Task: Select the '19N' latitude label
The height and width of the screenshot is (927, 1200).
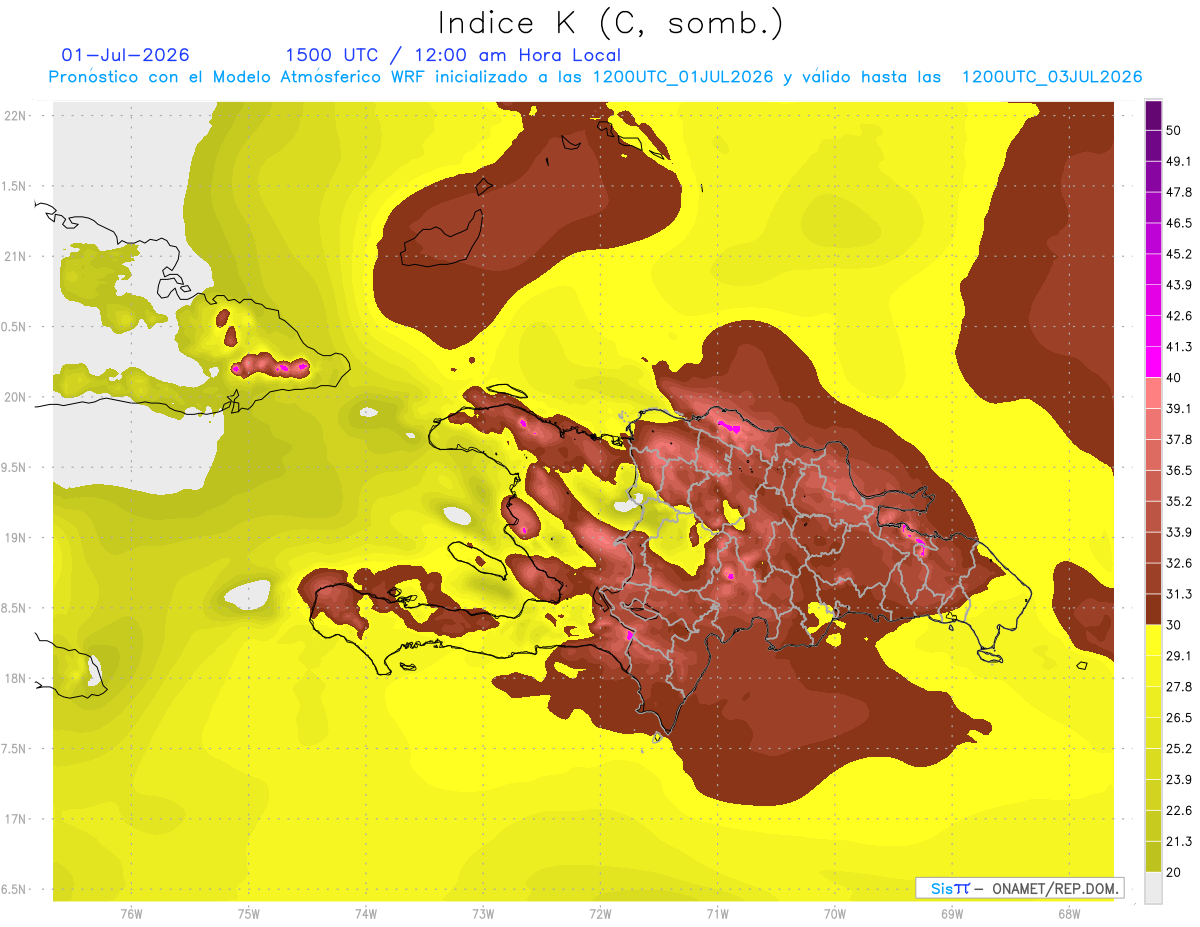Action: [16, 537]
